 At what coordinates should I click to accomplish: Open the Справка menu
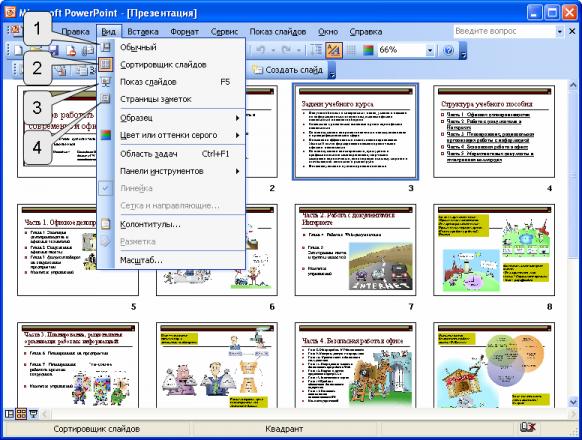coord(366,32)
